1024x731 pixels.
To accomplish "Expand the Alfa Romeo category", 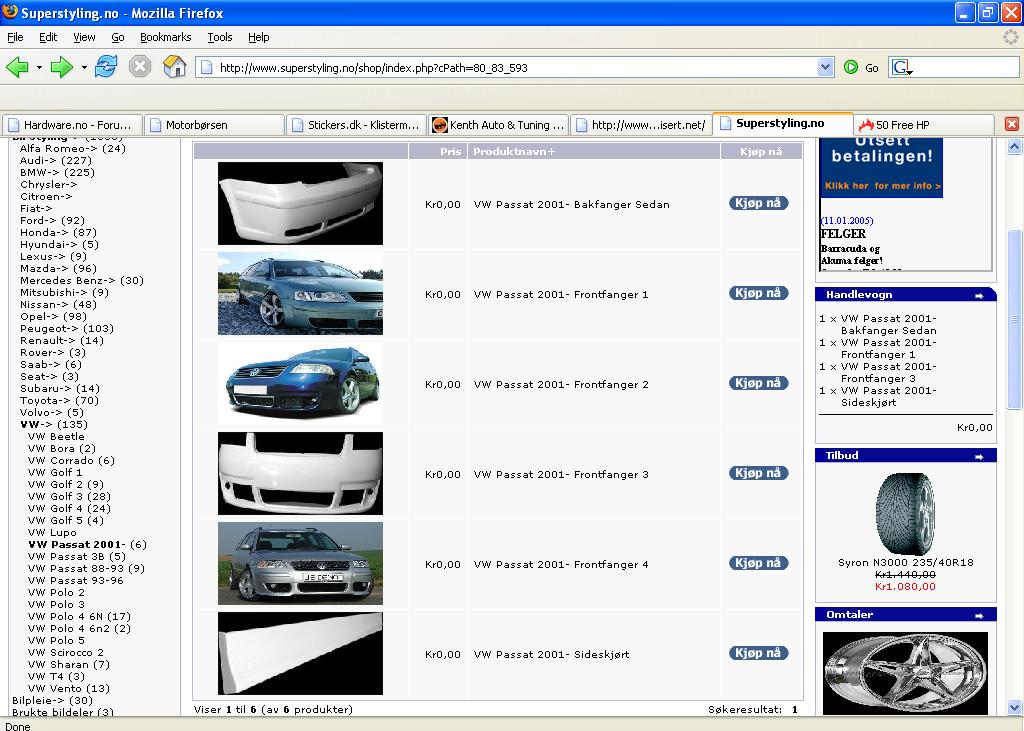I will click(x=72, y=148).
